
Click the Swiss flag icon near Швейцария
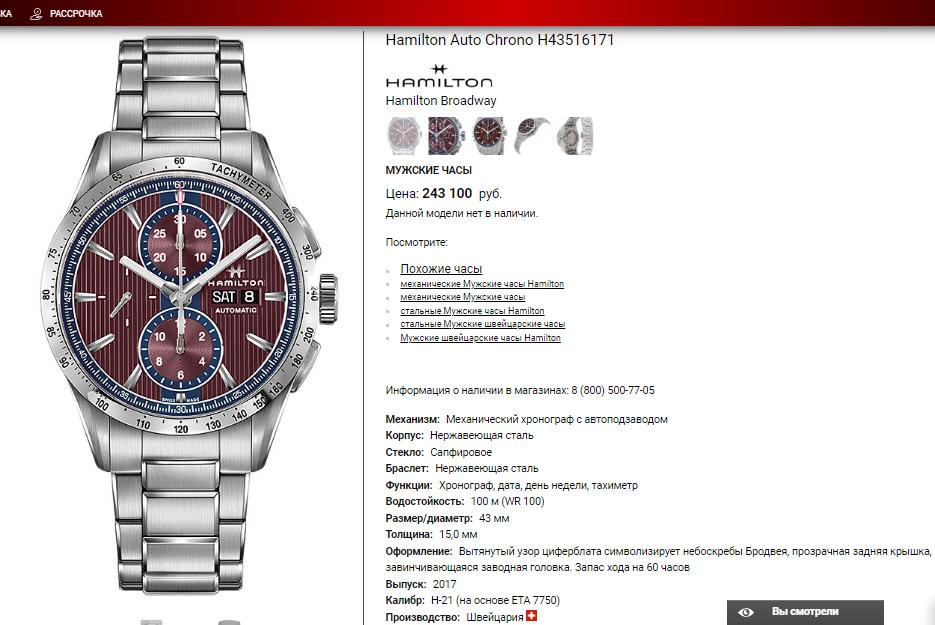pyautogui.click(x=531, y=616)
